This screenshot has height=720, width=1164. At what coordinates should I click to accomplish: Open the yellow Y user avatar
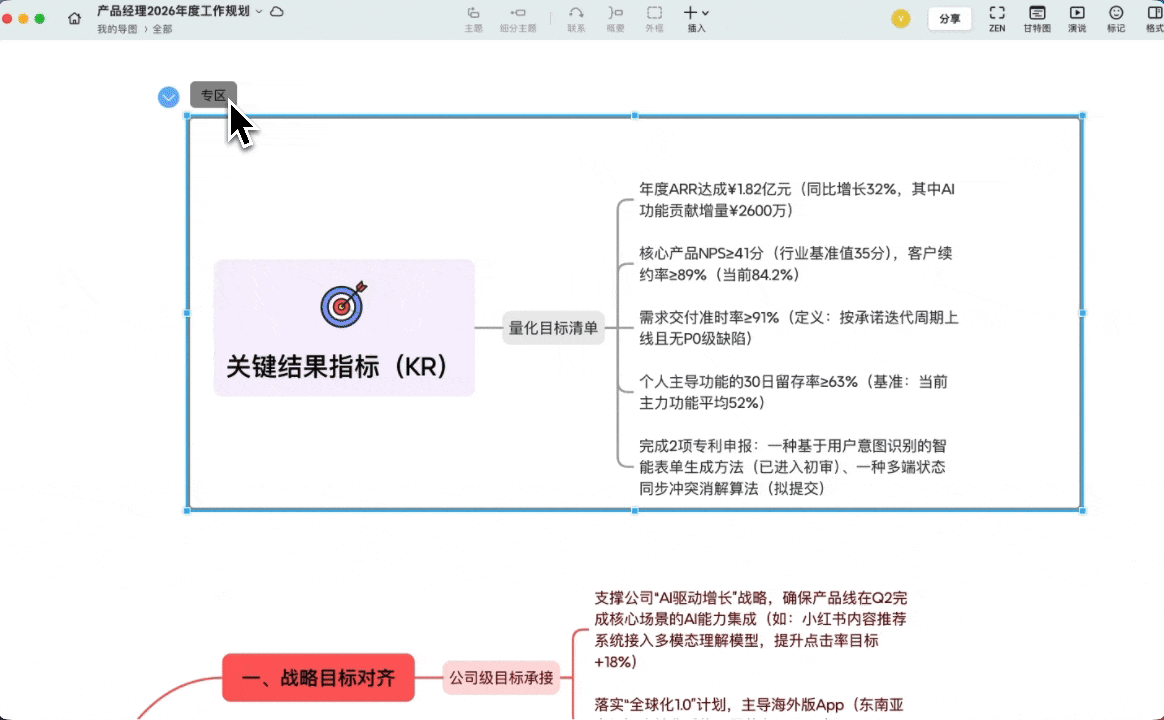tap(900, 18)
